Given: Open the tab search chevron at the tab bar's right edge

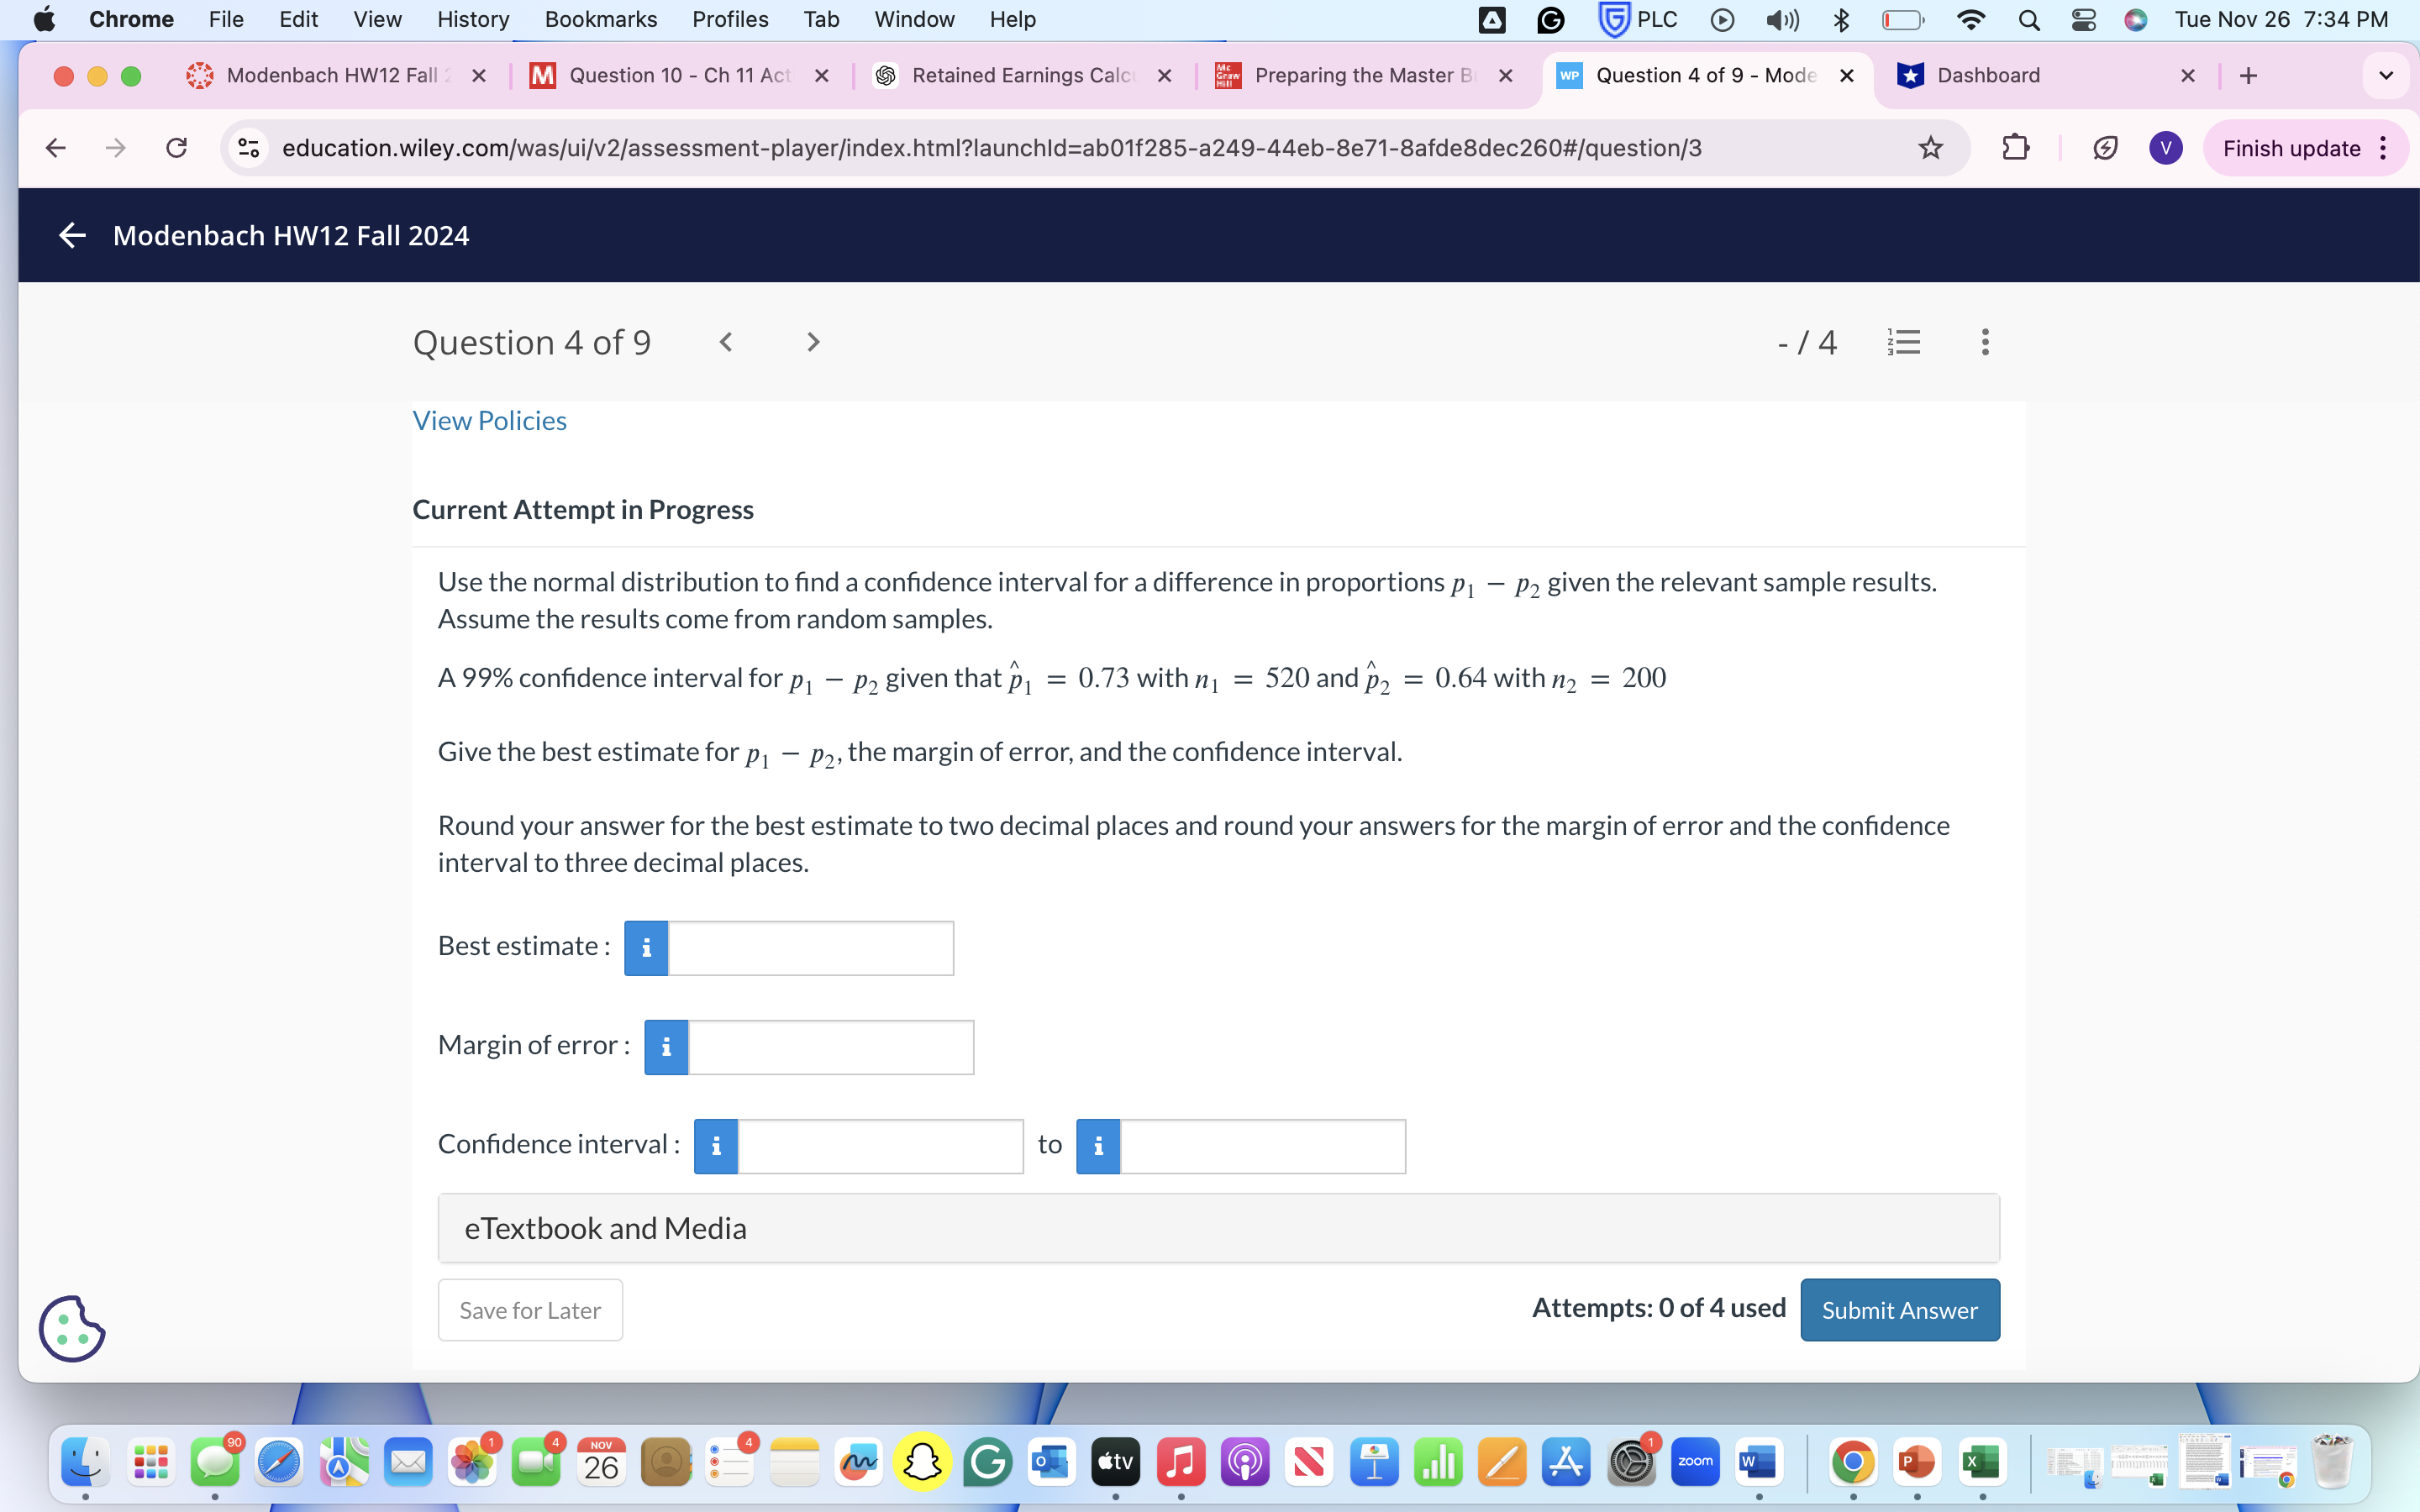Looking at the screenshot, I should coord(2385,75).
